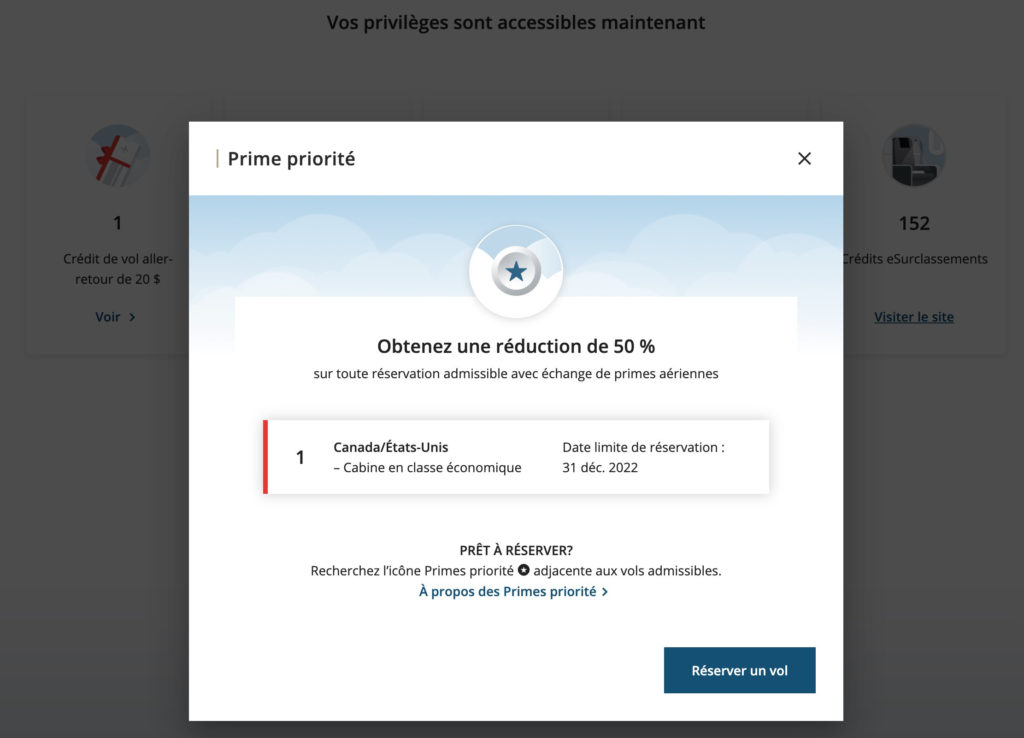The height and width of the screenshot is (738, 1024).
Task: Dismiss the Prime priorité dialog with X
Action: pyautogui.click(x=804, y=158)
